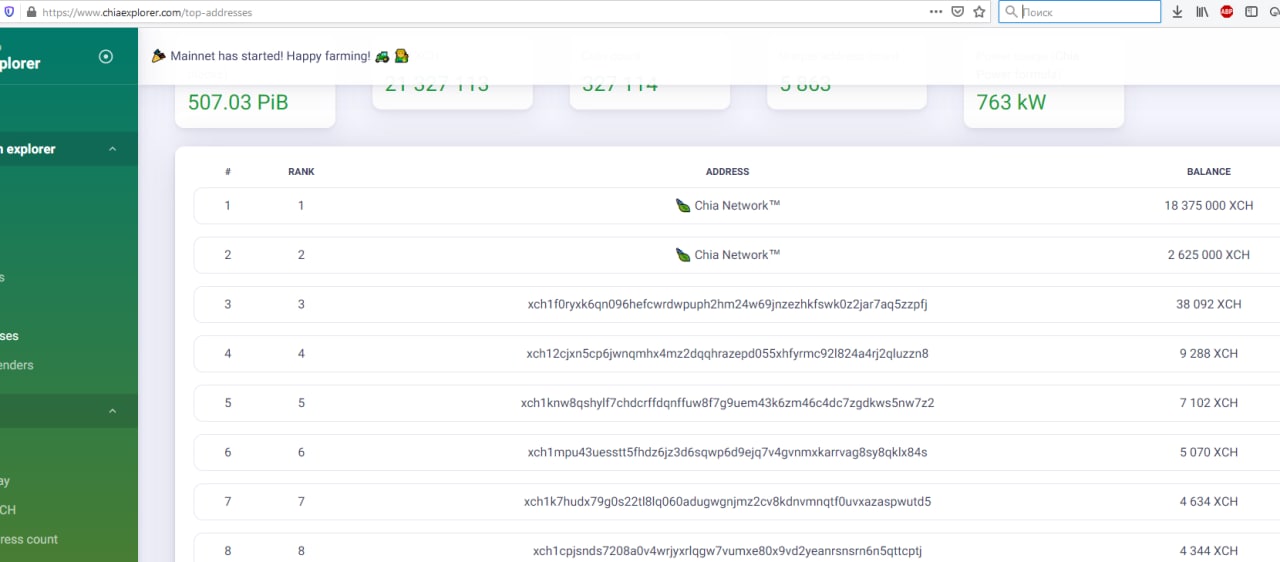Collapse the explorer section chevron

112,149
